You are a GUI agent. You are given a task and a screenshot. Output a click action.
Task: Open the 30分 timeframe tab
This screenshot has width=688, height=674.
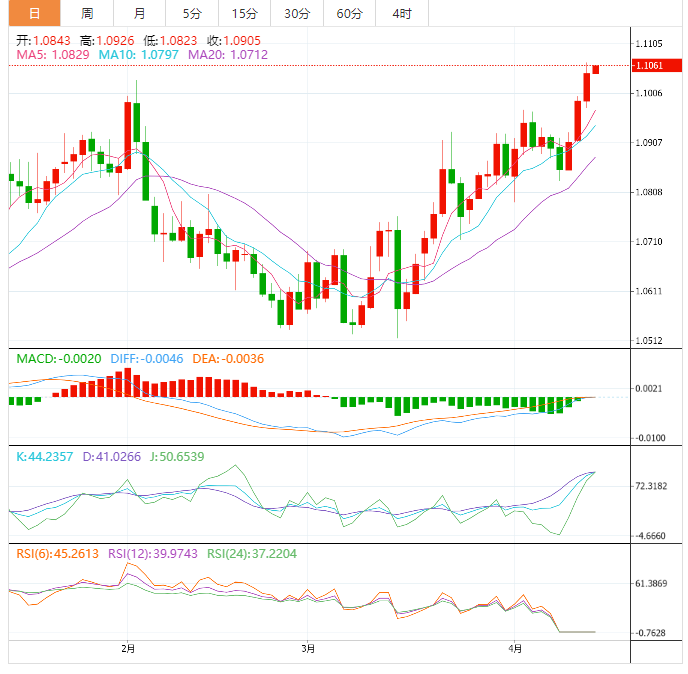coord(297,13)
